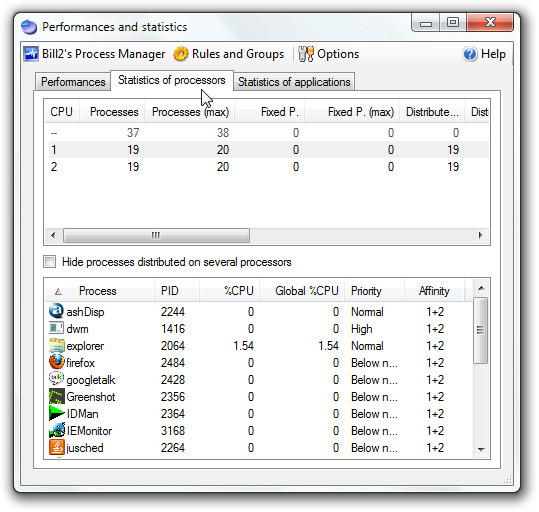The image size is (539, 512).
Task: Sort by the CPU column header
Action: click(62, 112)
